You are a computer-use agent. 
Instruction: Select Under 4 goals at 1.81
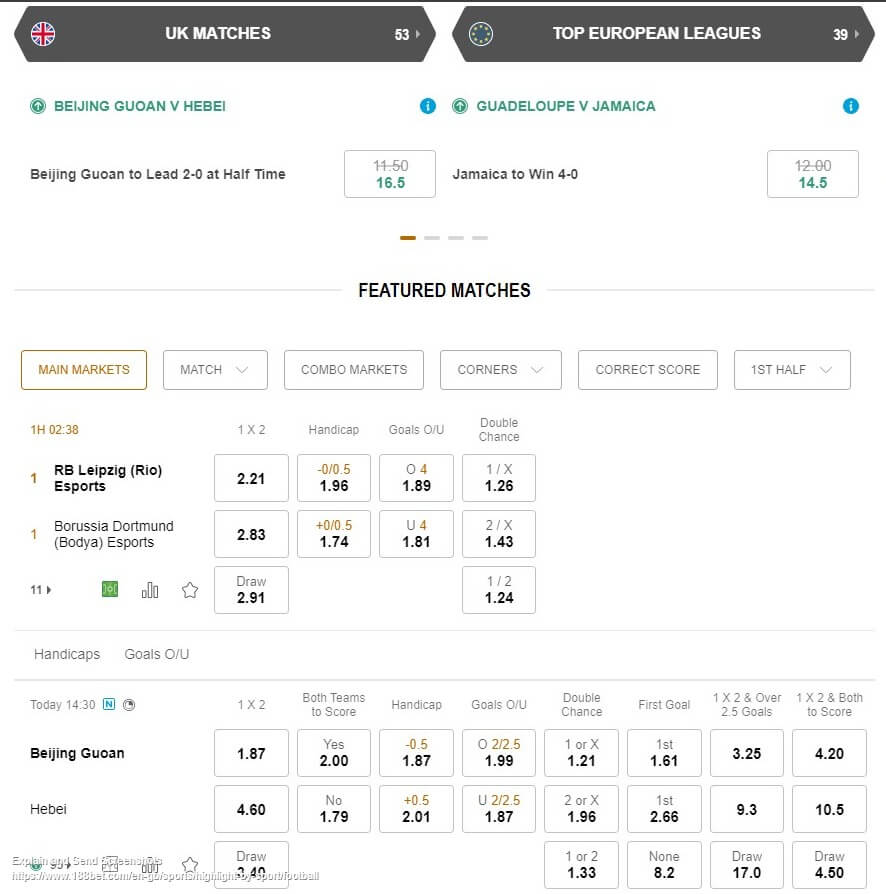[416, 534]
